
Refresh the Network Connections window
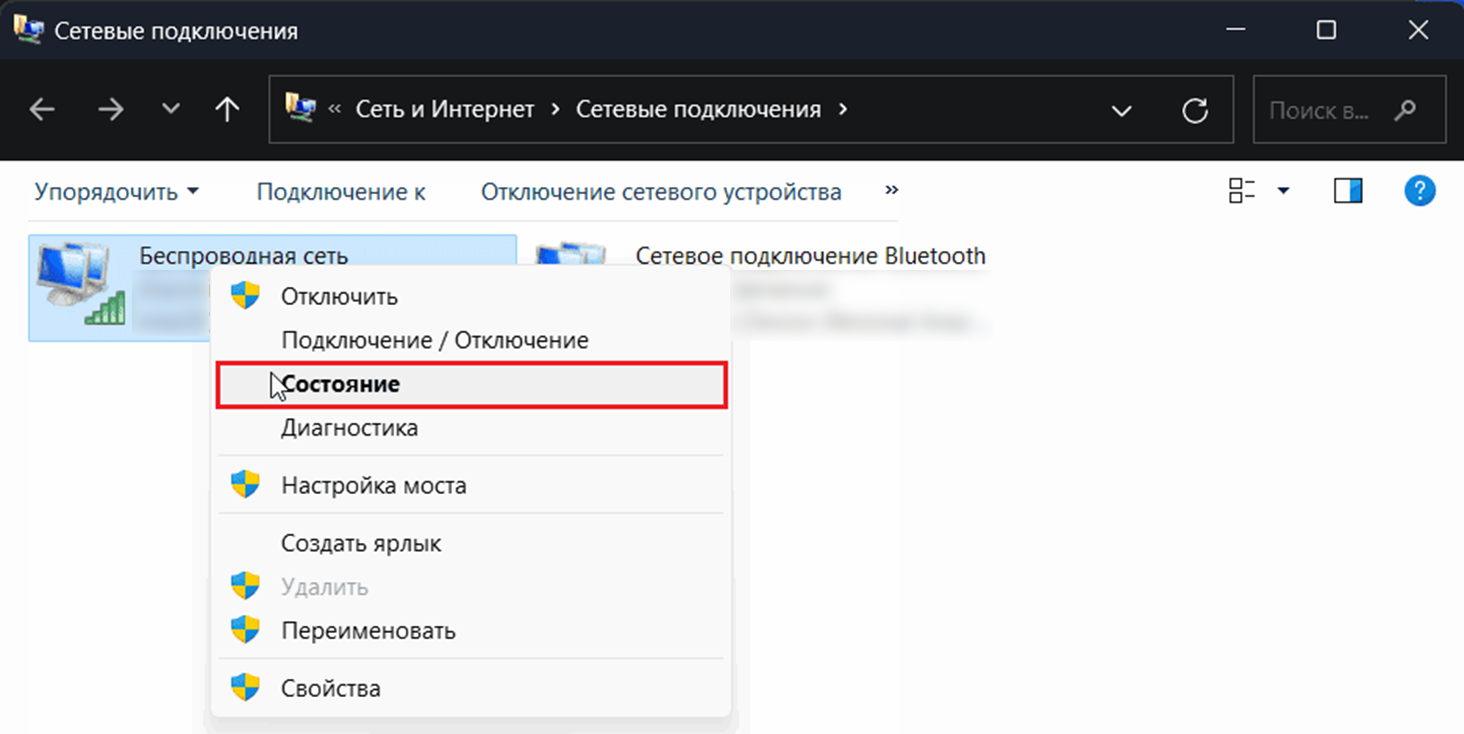(1195, 110)
